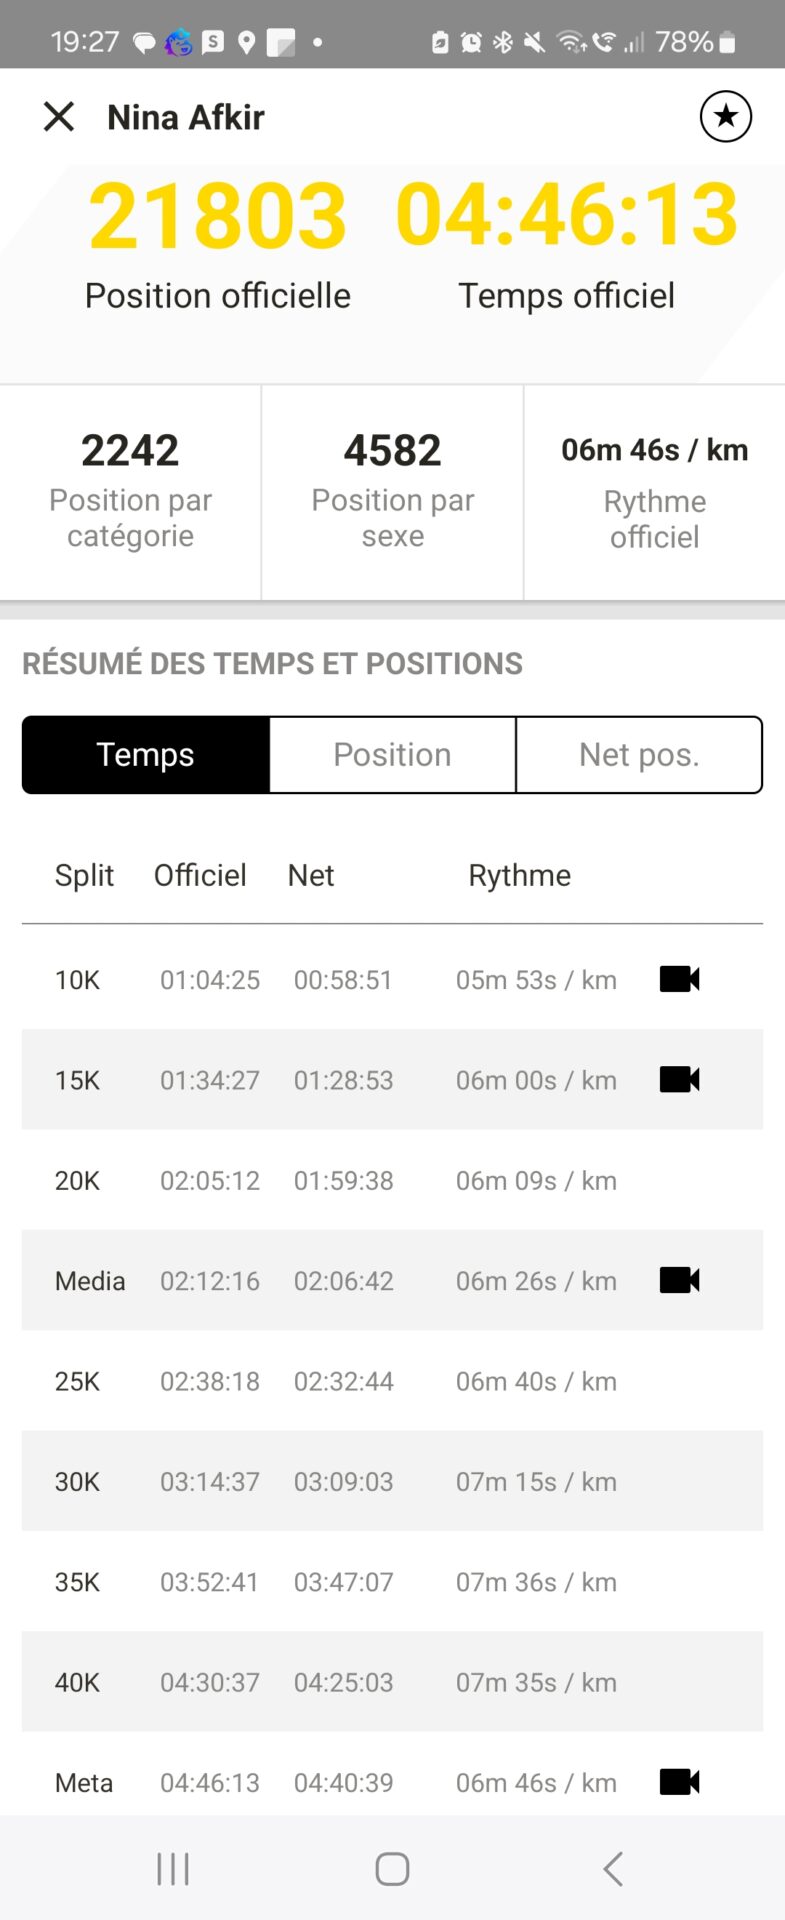Tap the official pace 06m 46s card
The width and height of the screenshot is (785, 1920).
[654, 491]
